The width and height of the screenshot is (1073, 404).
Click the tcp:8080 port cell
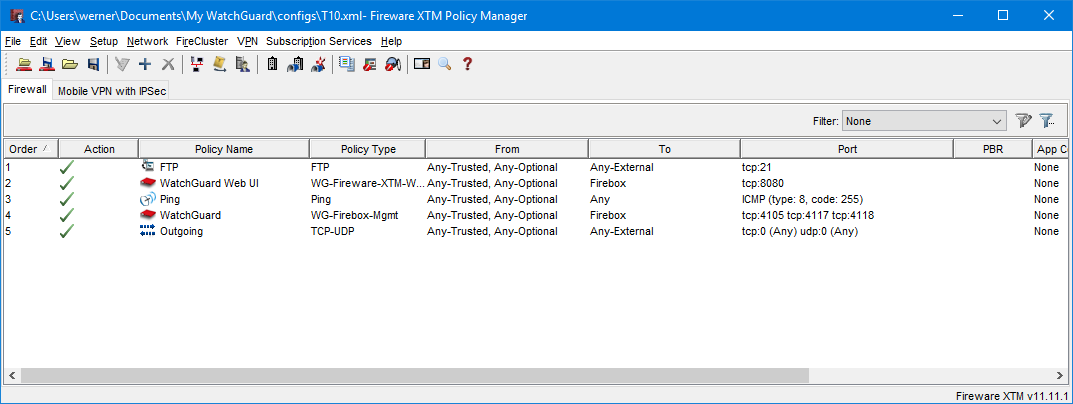pos(846,183)
